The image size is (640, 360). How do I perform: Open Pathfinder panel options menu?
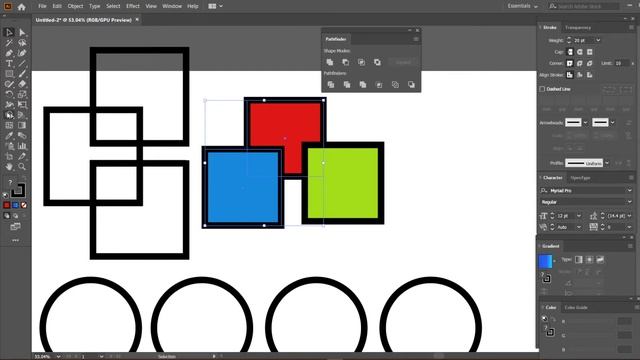(x=416, y=39)
